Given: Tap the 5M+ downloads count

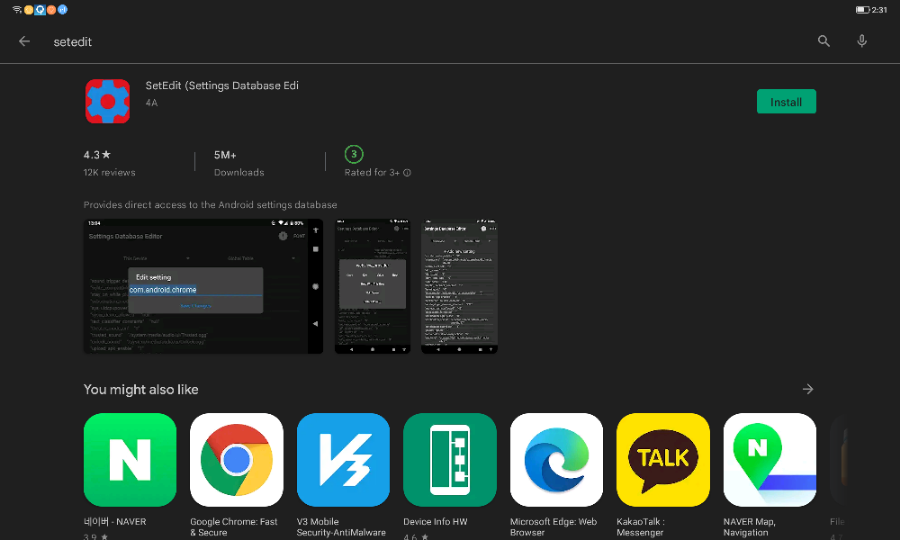Looking at the screenshot, I should 225,155.
